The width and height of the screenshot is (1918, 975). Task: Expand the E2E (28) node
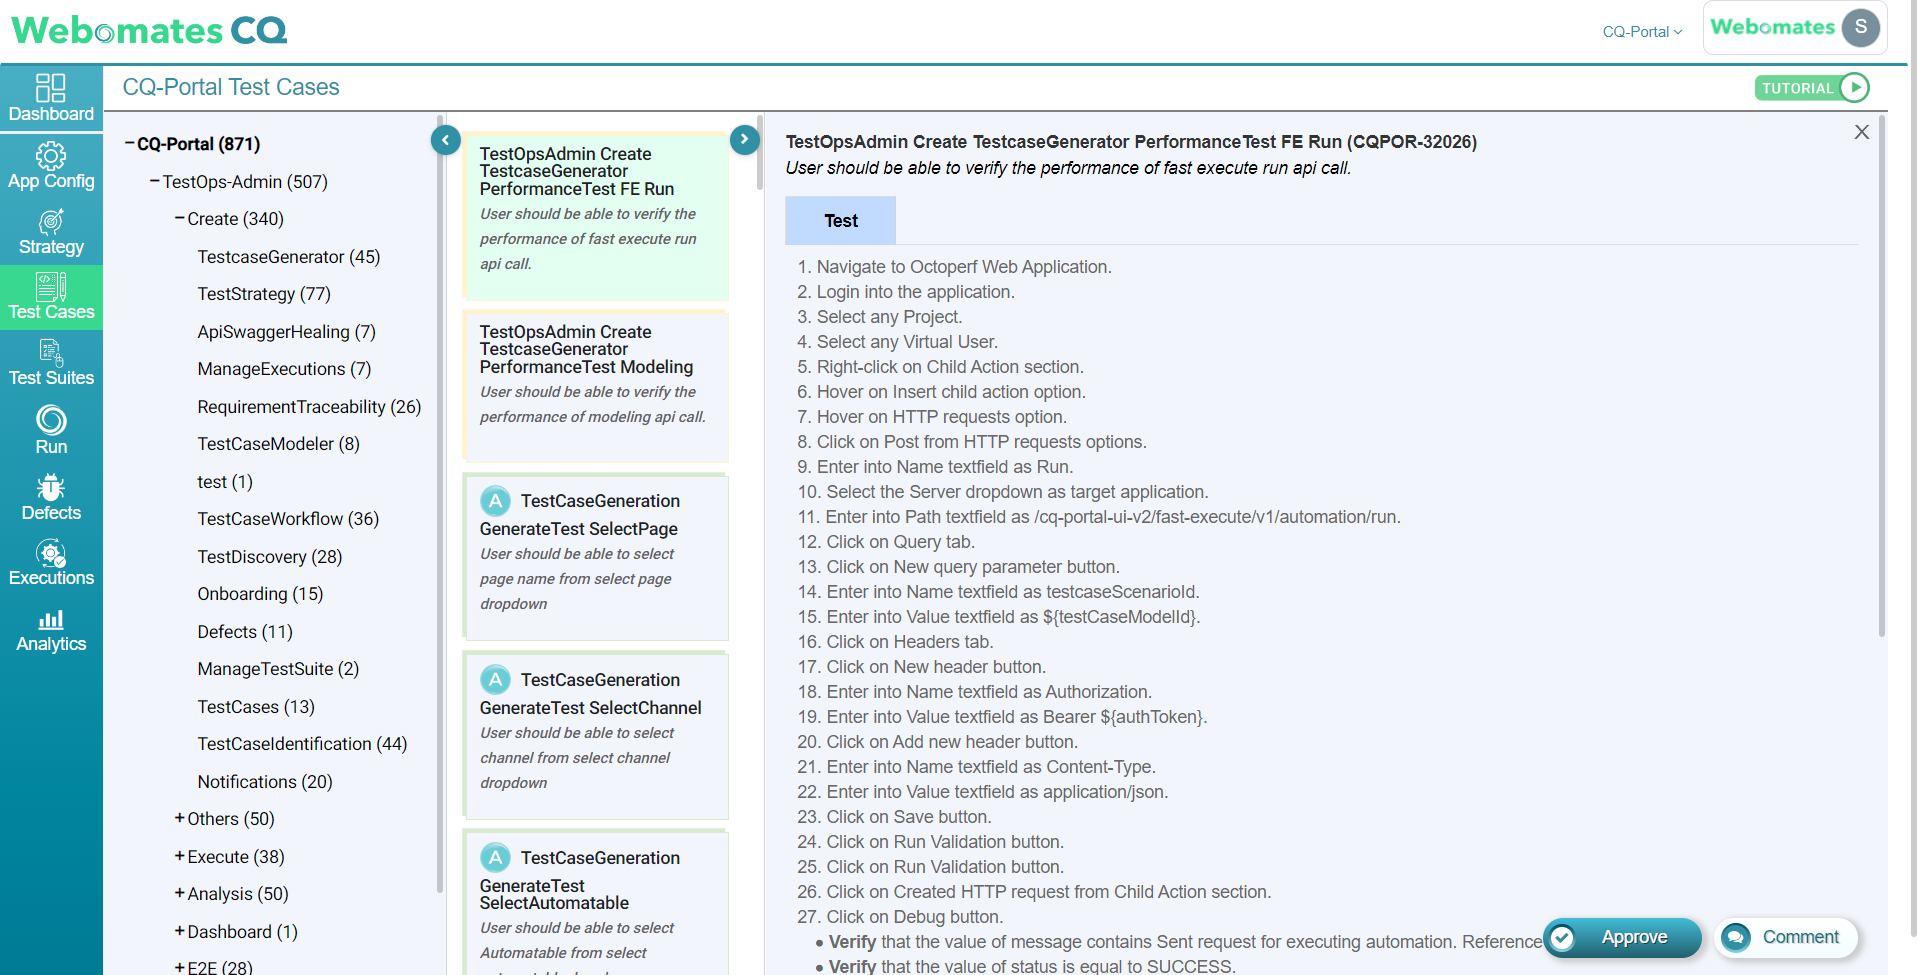pos(180,968)
